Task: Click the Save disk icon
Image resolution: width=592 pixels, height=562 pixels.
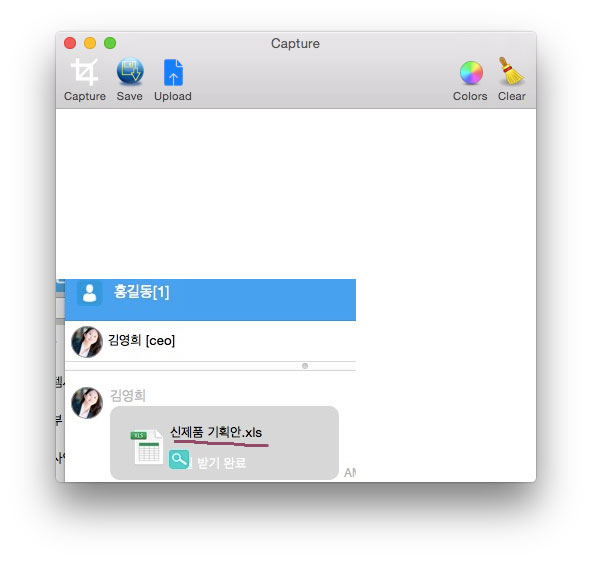Action: (130, 71)
